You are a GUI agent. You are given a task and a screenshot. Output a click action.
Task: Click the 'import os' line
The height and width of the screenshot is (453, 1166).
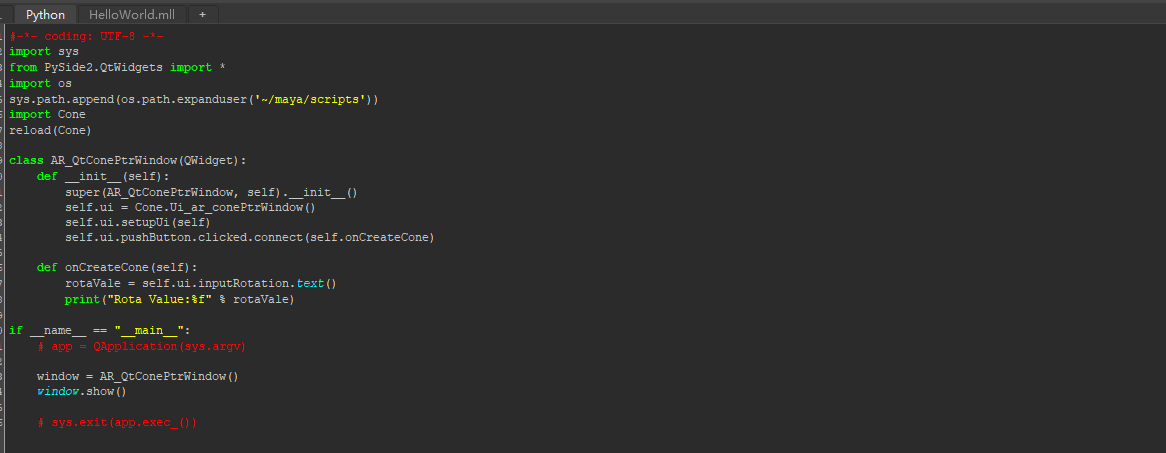tap(40, 83)
